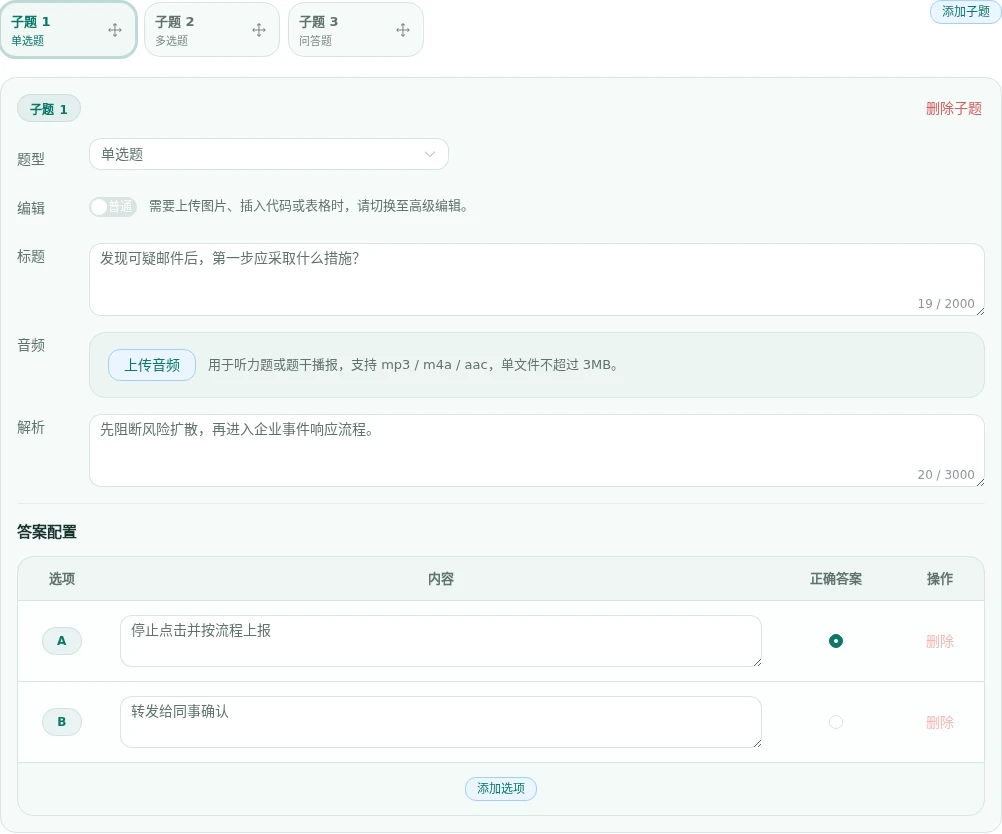Click the 操作 column header
This screenshot has height=834, width=1002.
pos(939,579)
